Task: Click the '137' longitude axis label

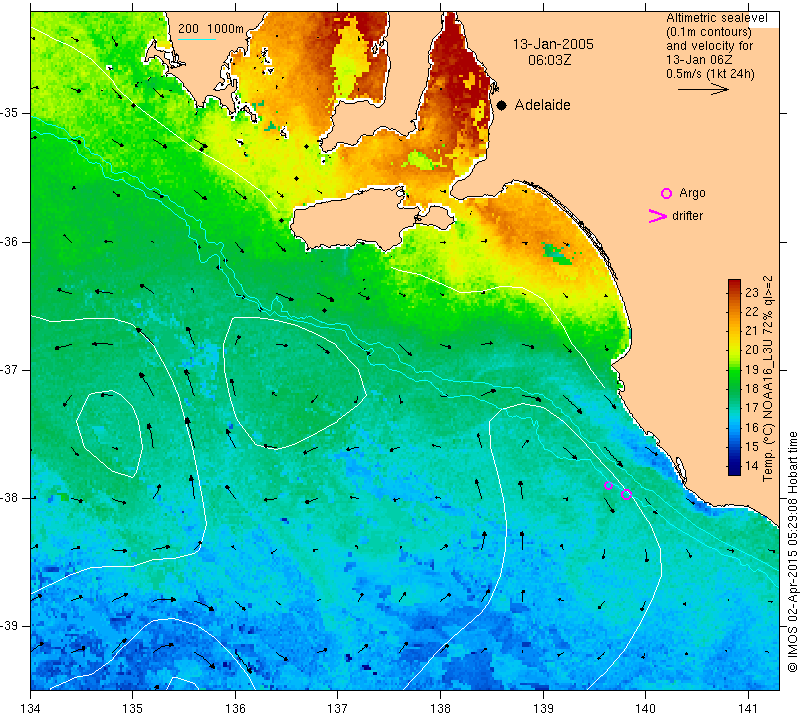Action: click(x=338, y=709)
